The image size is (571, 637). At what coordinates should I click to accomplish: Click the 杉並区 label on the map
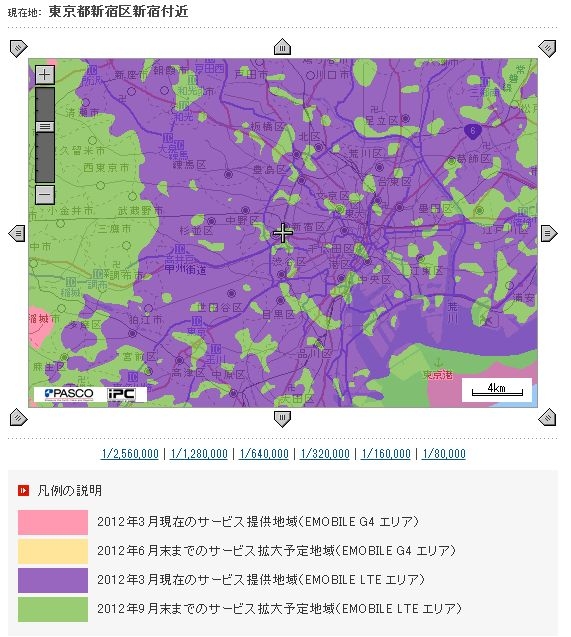tap(197, 231)
